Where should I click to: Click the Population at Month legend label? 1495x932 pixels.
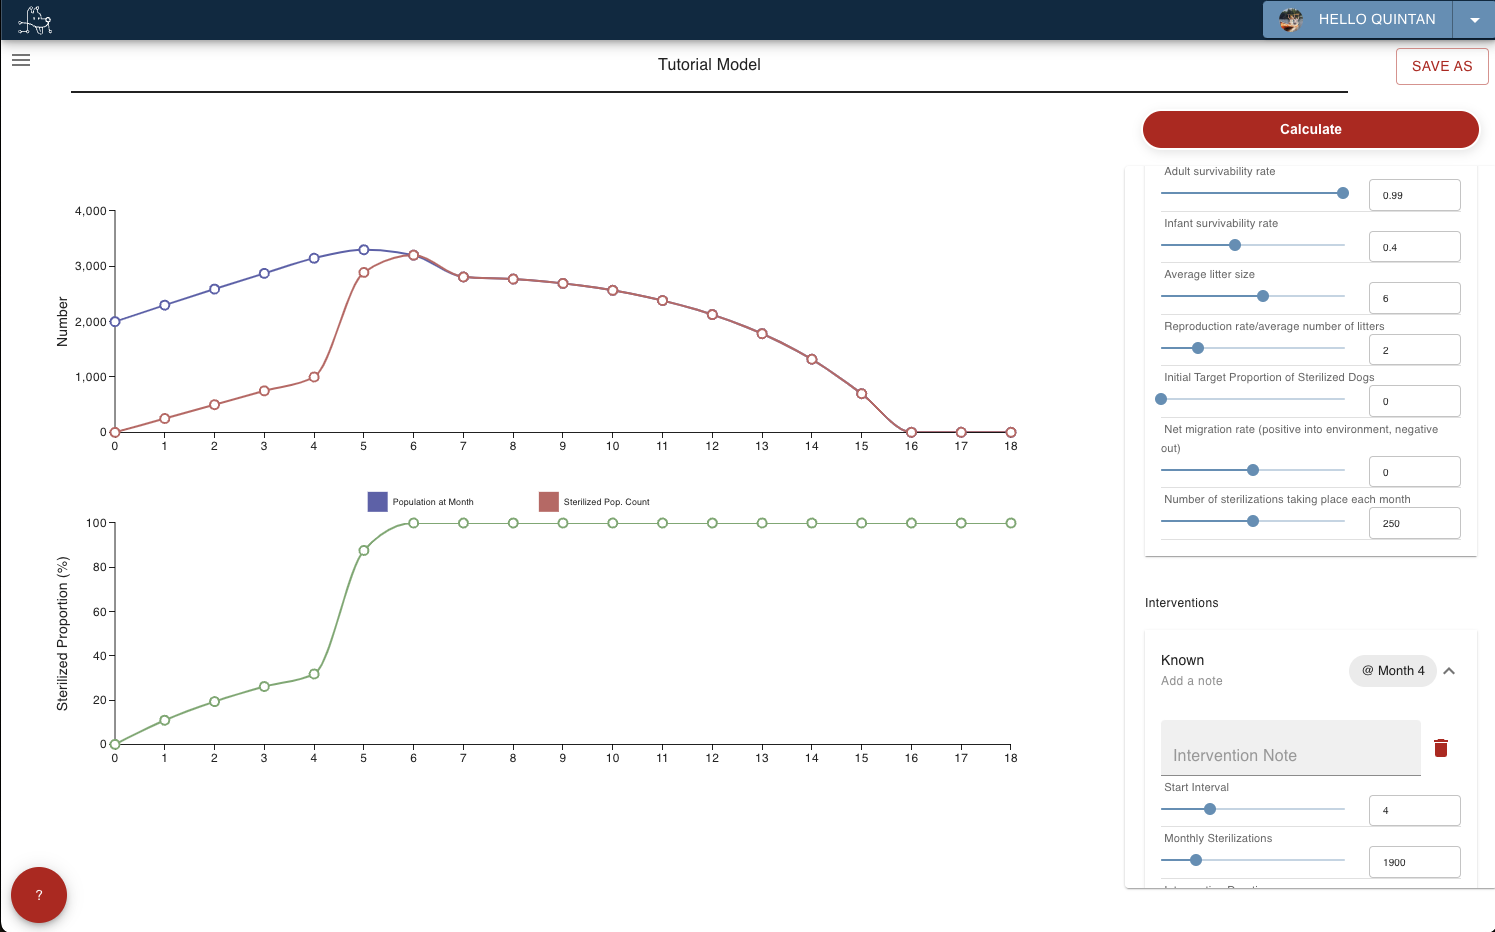433,502
